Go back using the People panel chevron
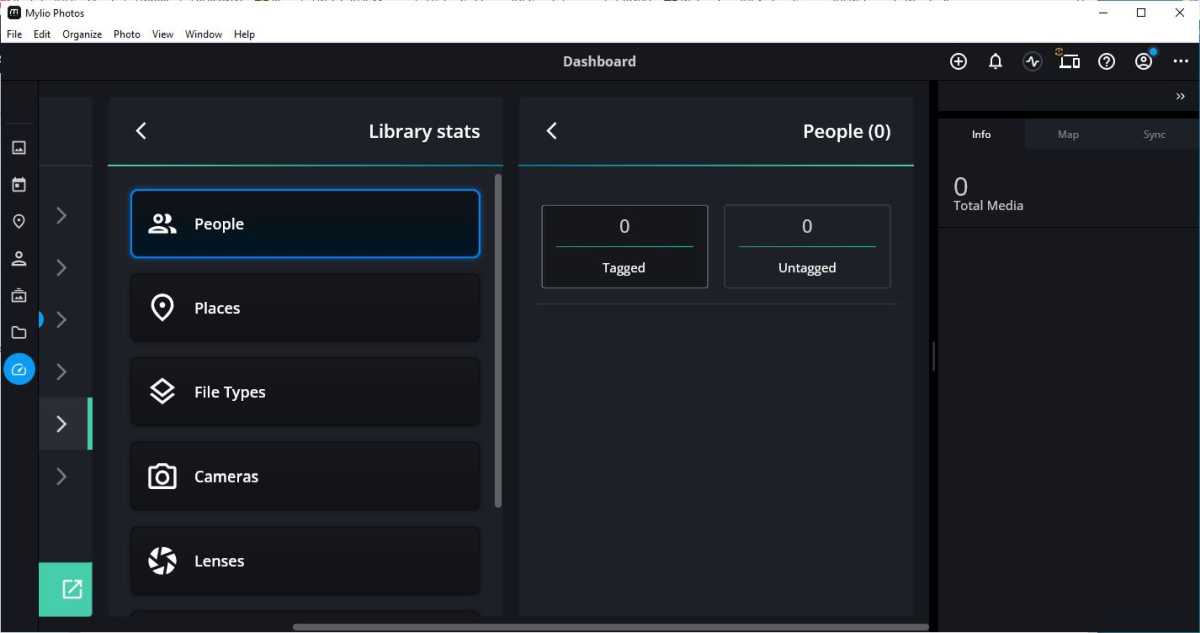This screenshot has height=633, width=1200. coord(551,130)
